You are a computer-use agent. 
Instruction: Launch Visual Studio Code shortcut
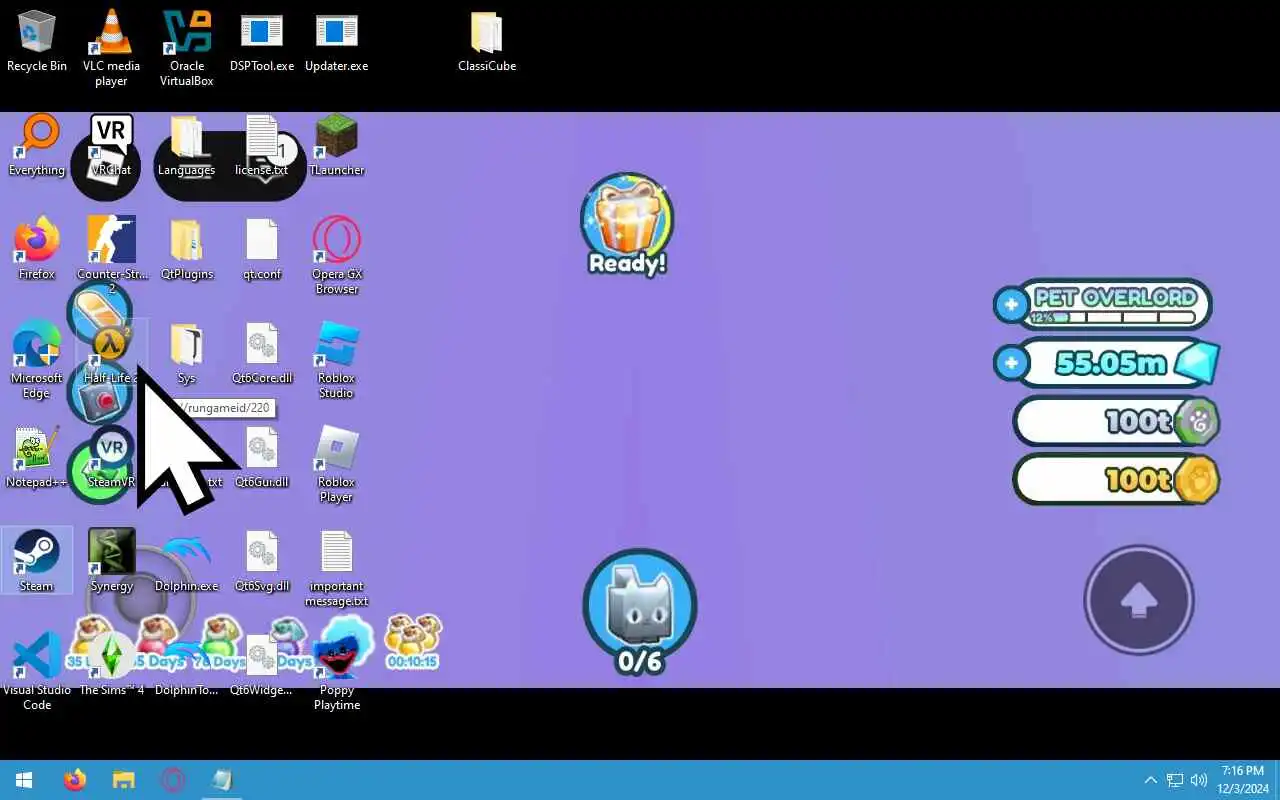coord(37,673)
